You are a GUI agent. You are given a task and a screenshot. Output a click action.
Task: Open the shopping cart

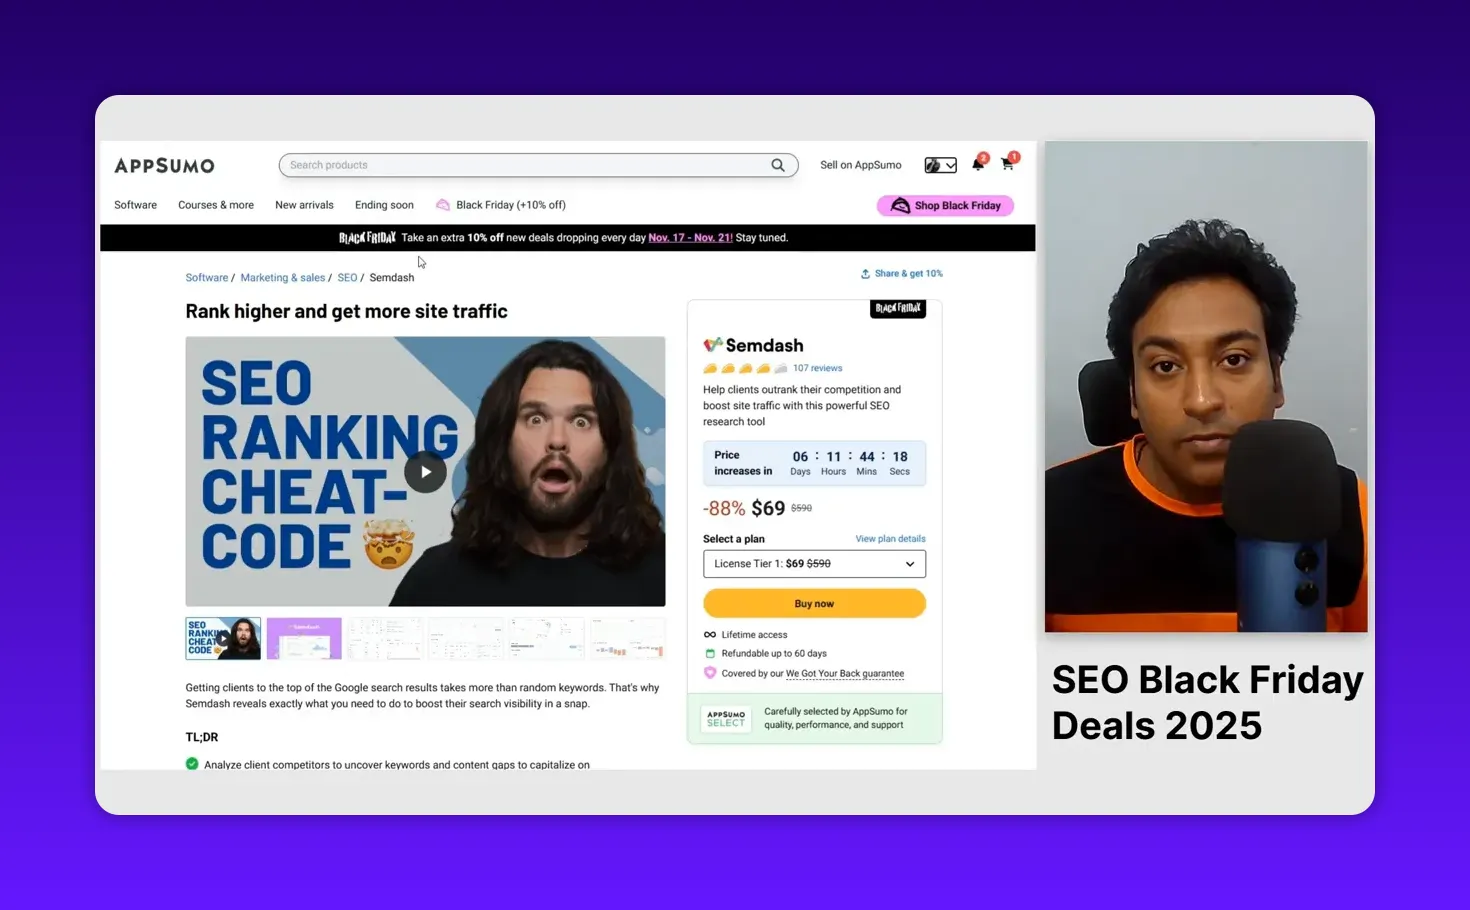click(1007, 164)
